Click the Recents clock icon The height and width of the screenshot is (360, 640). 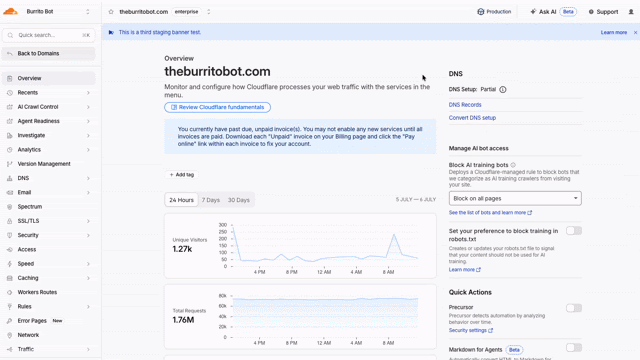coord(10,93)
